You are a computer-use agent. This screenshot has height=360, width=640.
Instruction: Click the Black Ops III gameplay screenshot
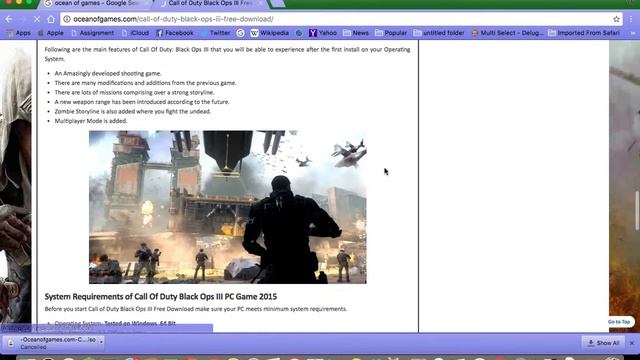(228, 207)
